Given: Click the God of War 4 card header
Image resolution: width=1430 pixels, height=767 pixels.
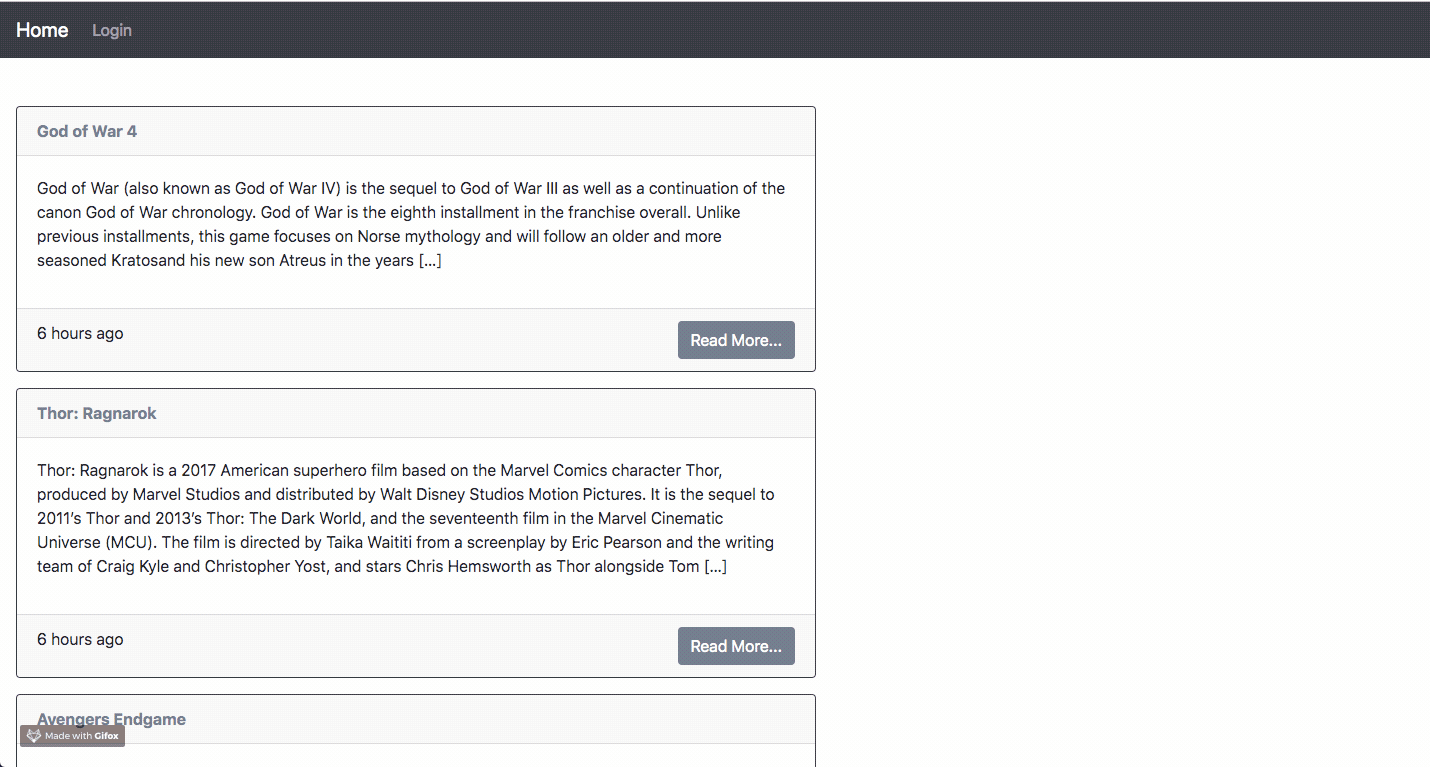Looking at the screenshot, I should coord(416,131).
